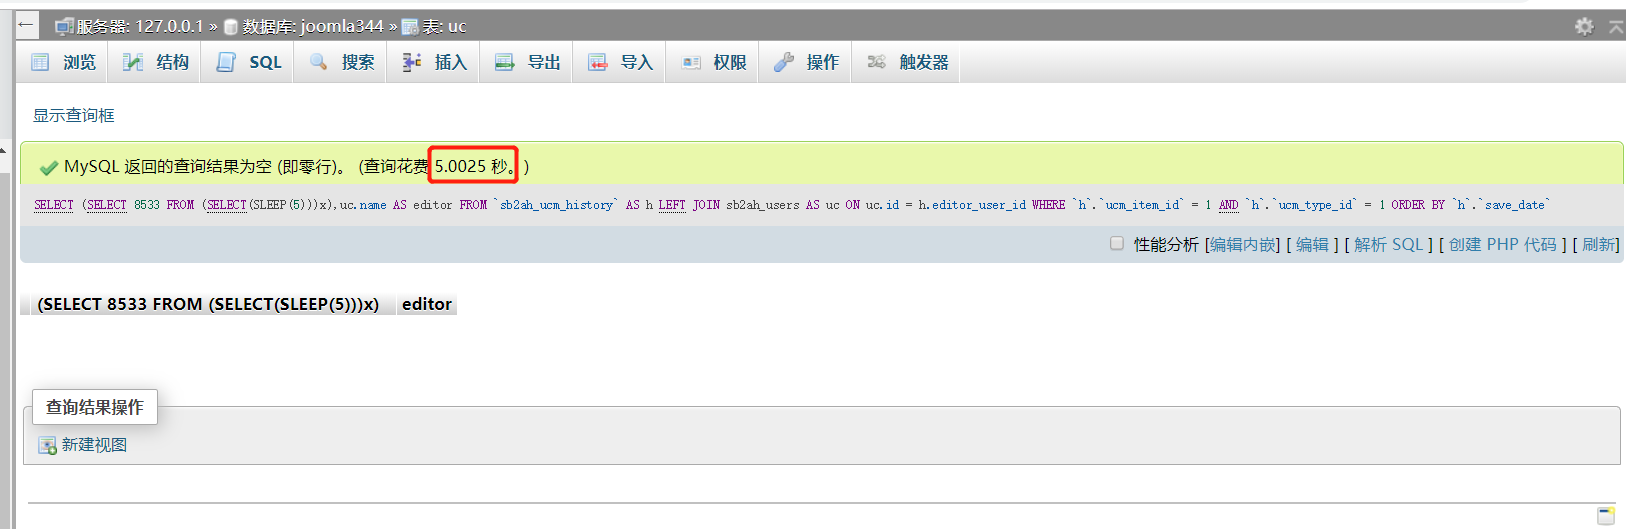Viewport: 1626px width, 529px height.
Task: Click the database icon beside joomla344
Action: click(x=230, y=27)
